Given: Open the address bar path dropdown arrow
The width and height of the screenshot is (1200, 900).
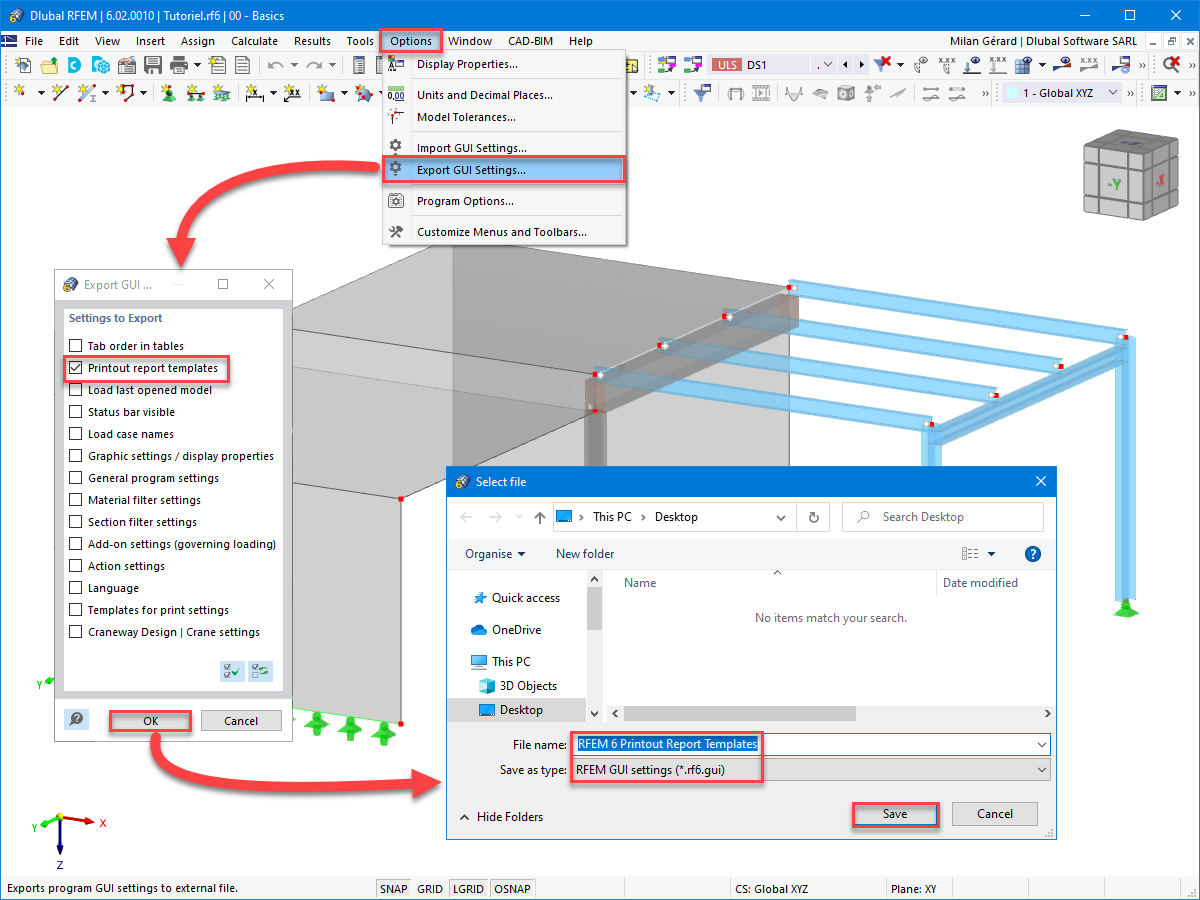Looking at the screenshot, I should 781,517.
